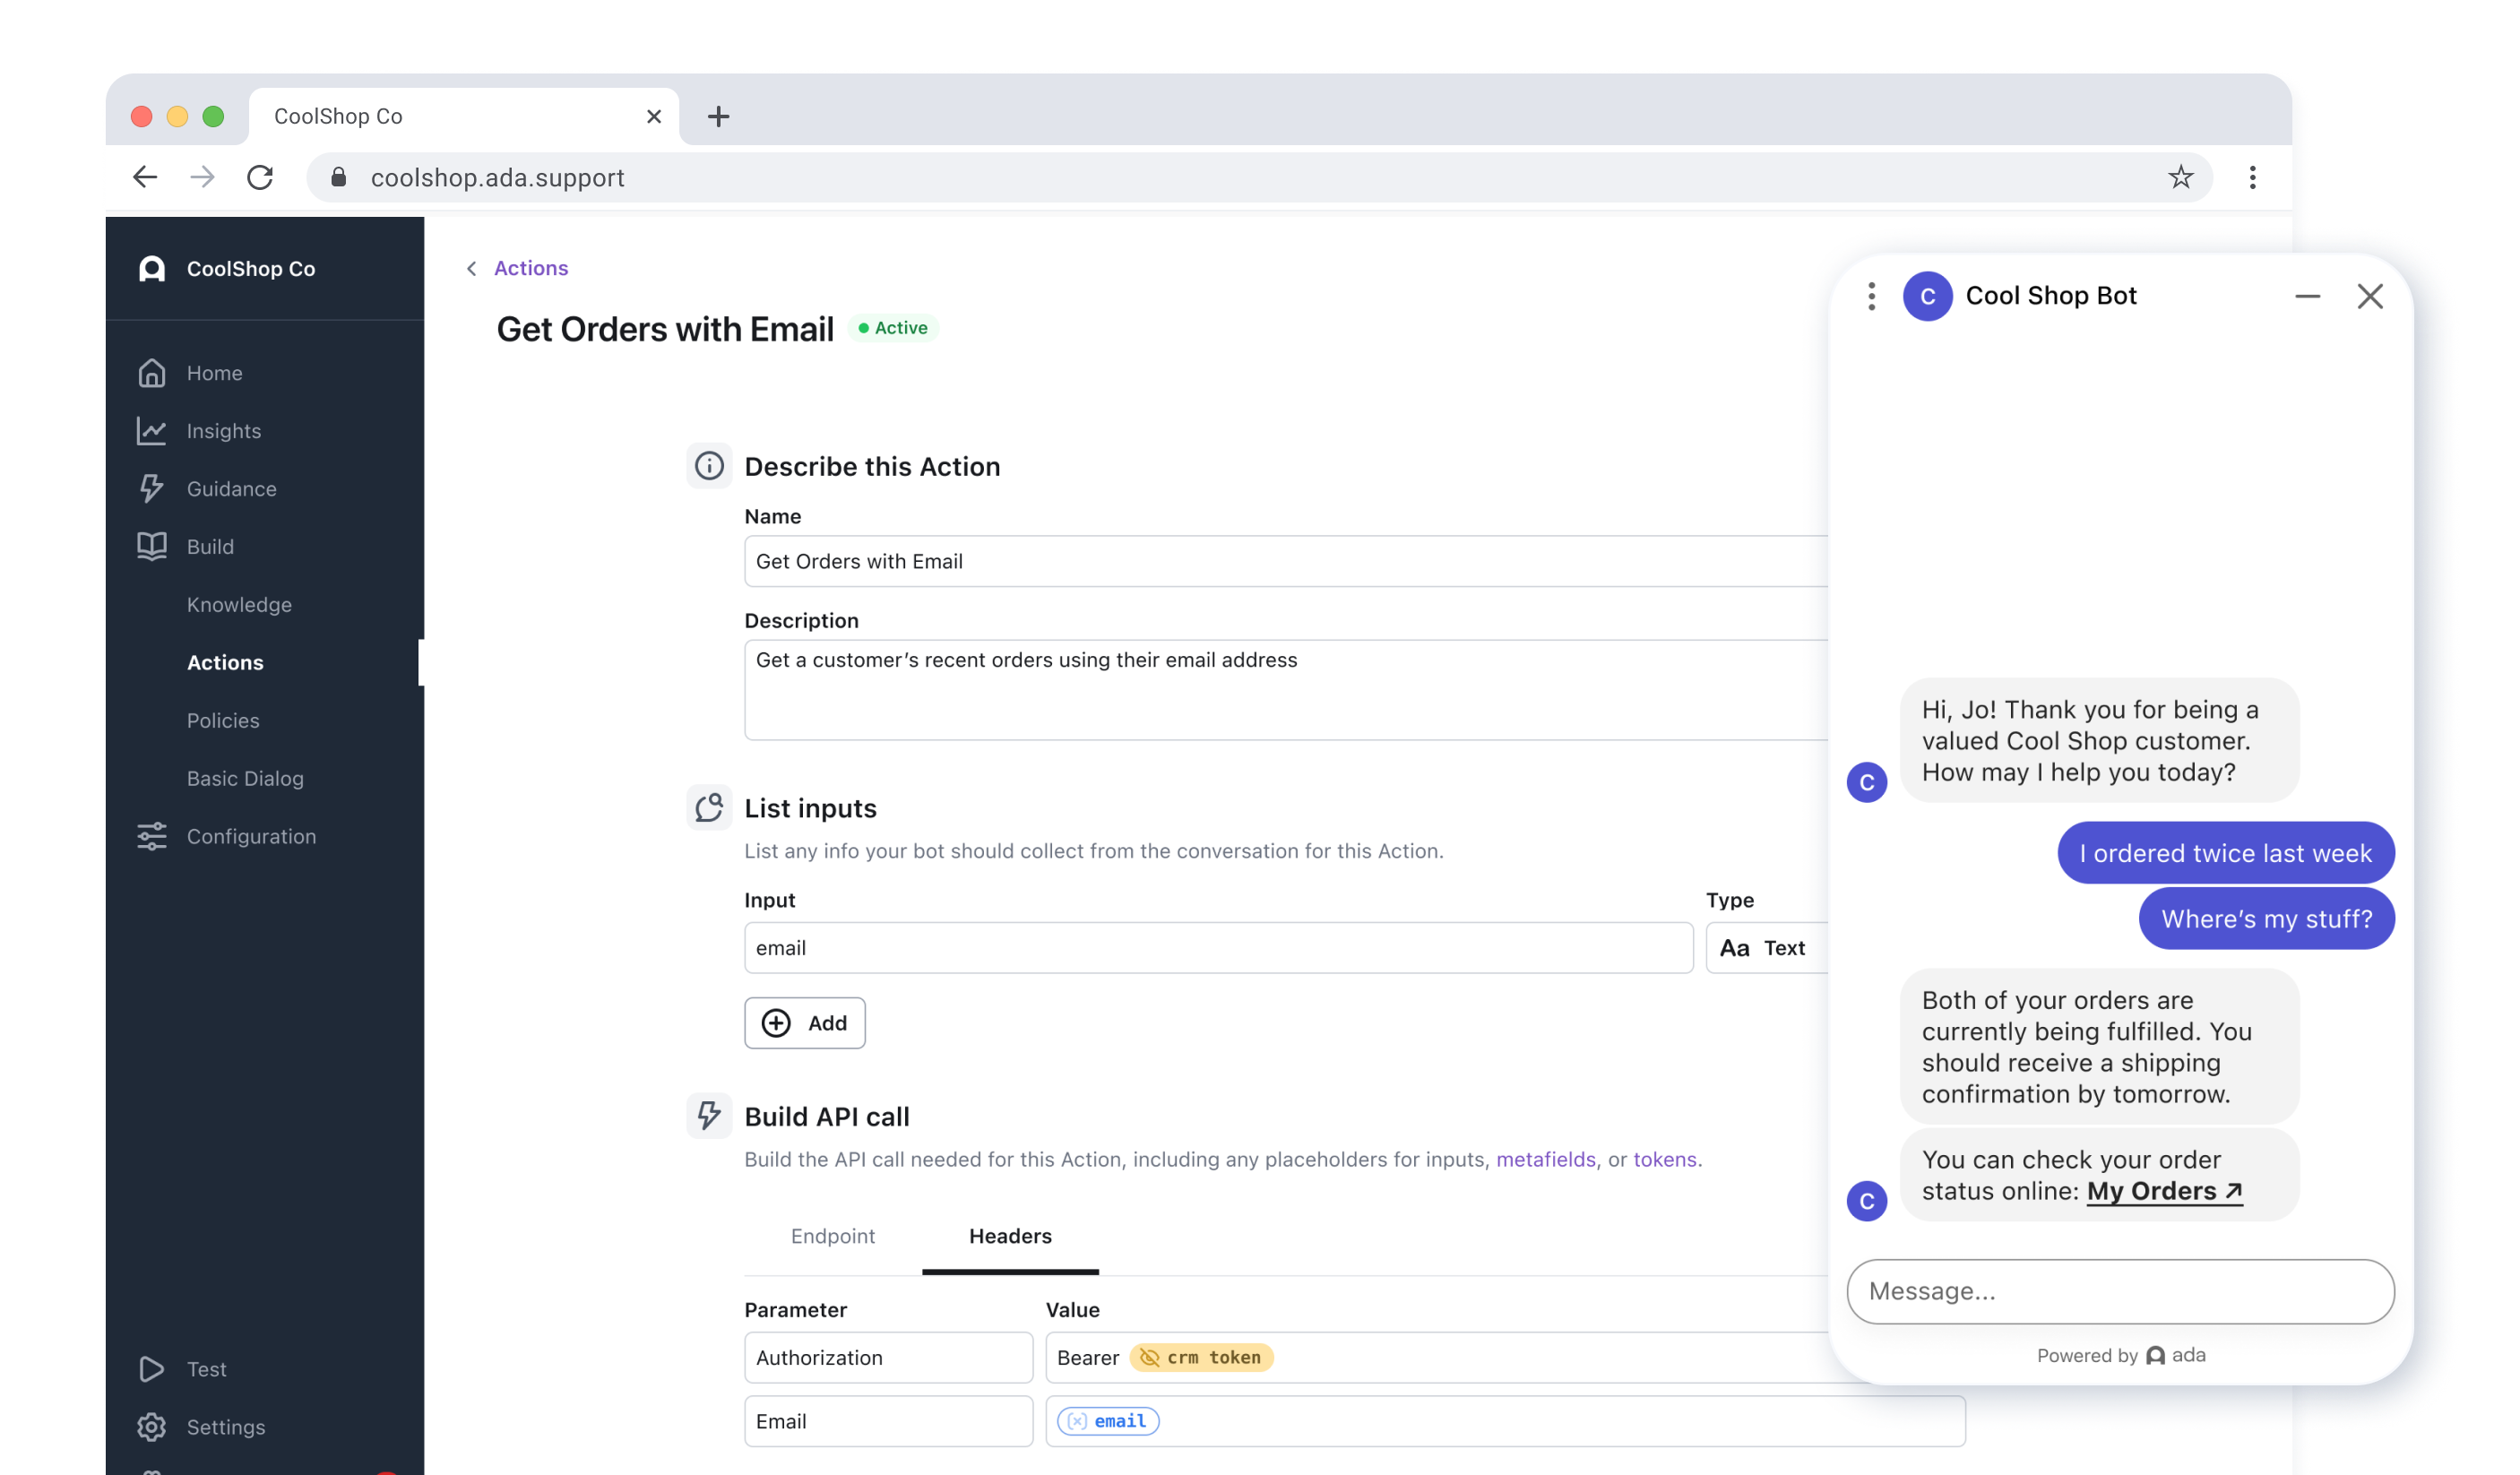Click the info icon beside Describe this Action
This screenshot has width=2520, height=1475.
click(709, 466)
